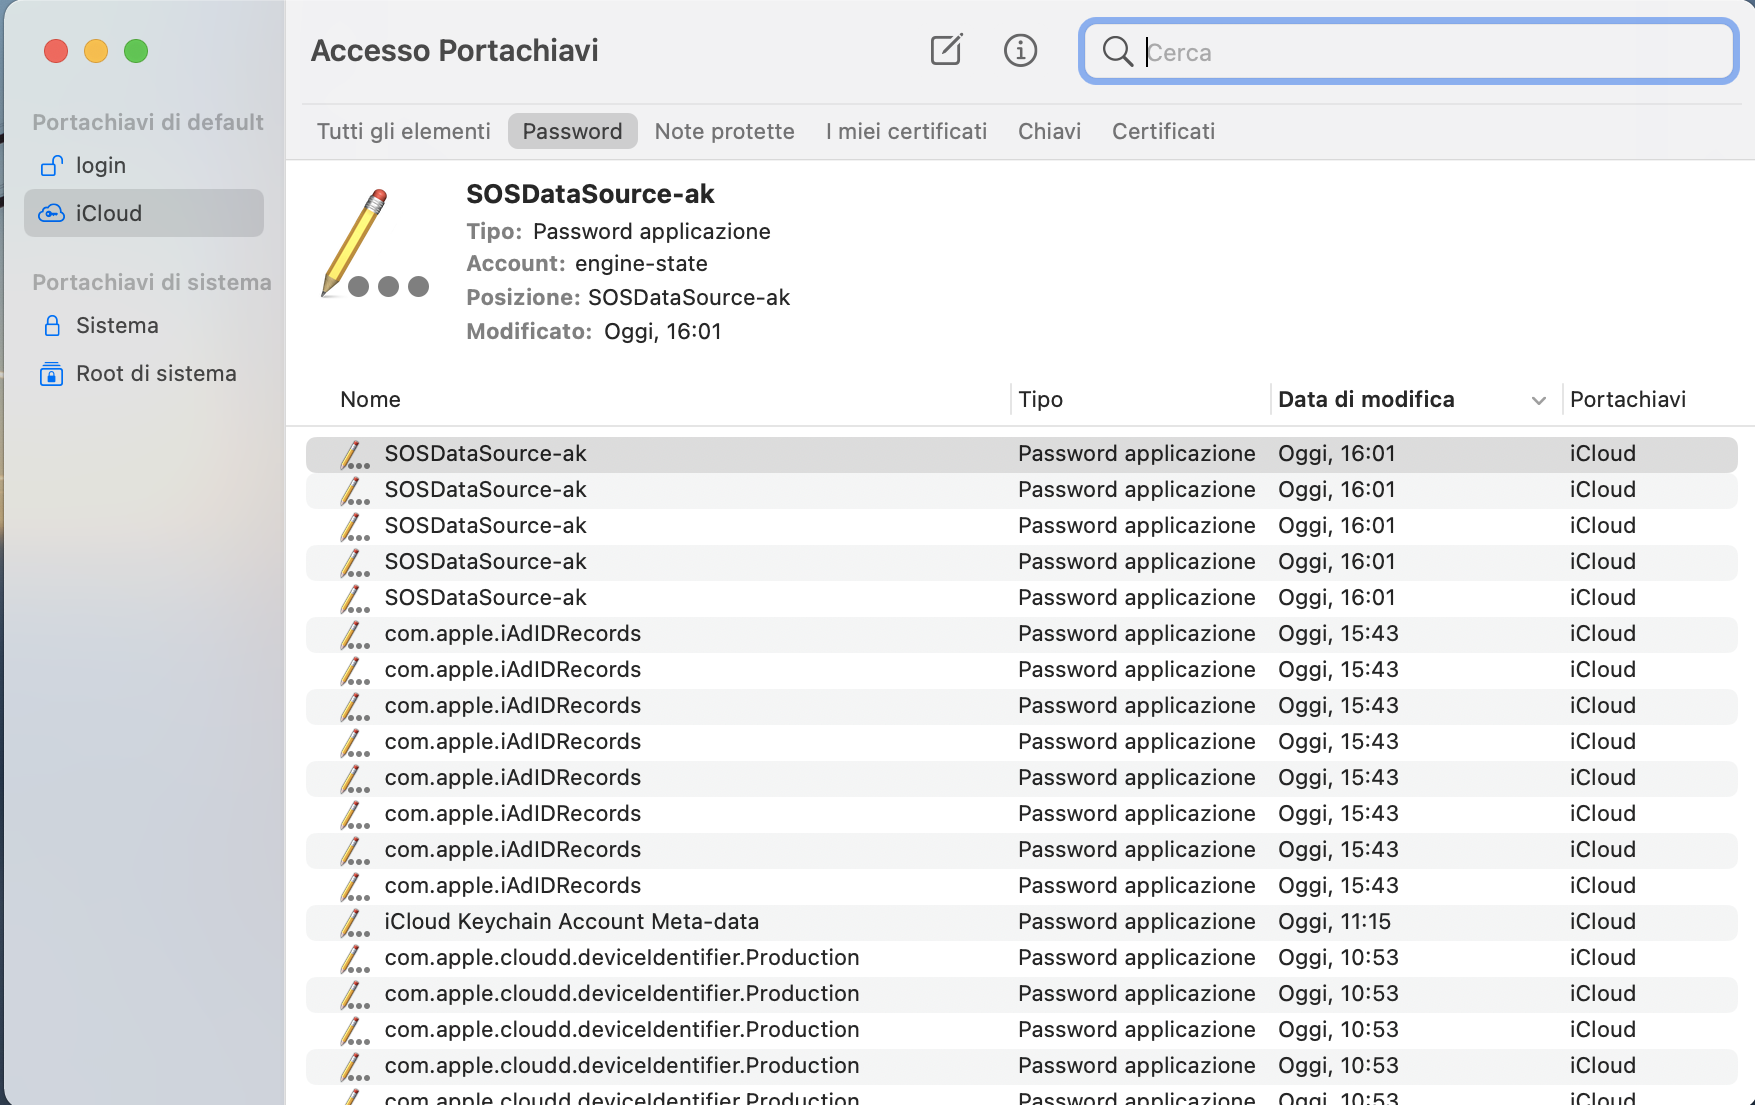Click the green zoom window button
This screenshot has height=1105, width=1755.
click(x=136, y=51)
